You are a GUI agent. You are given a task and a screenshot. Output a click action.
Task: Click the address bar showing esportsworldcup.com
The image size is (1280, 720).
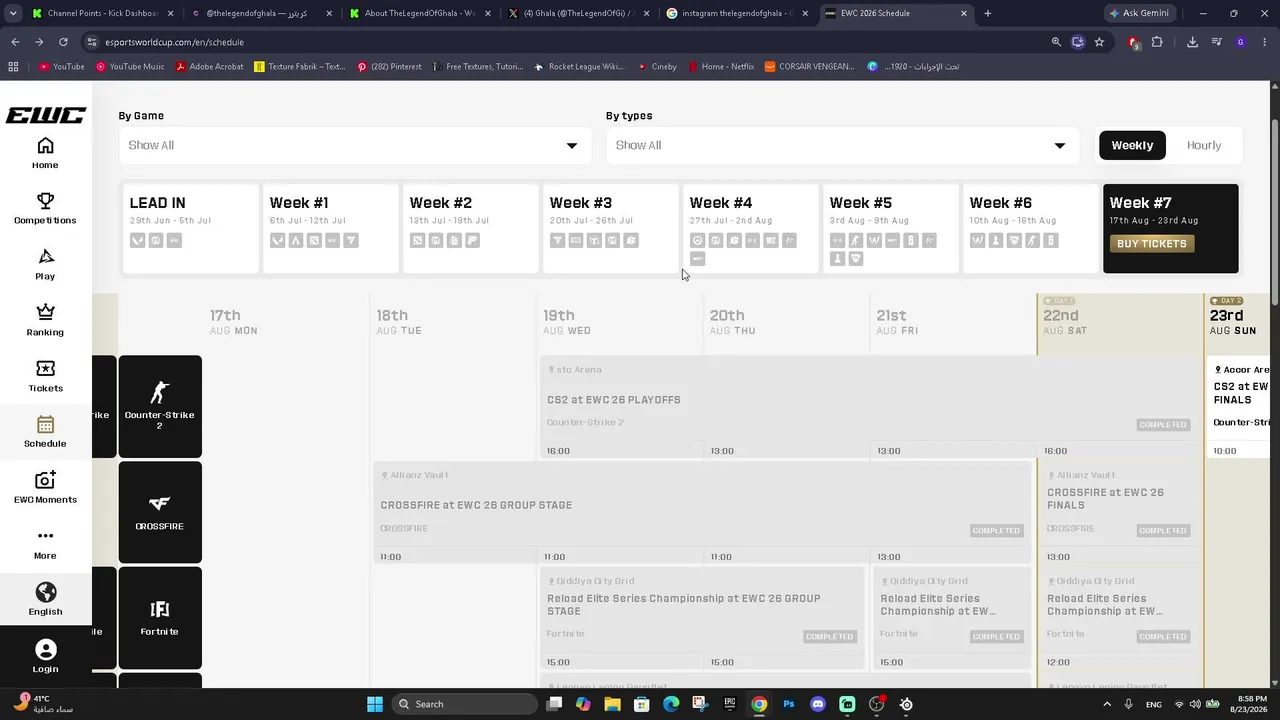click(560, 42)
